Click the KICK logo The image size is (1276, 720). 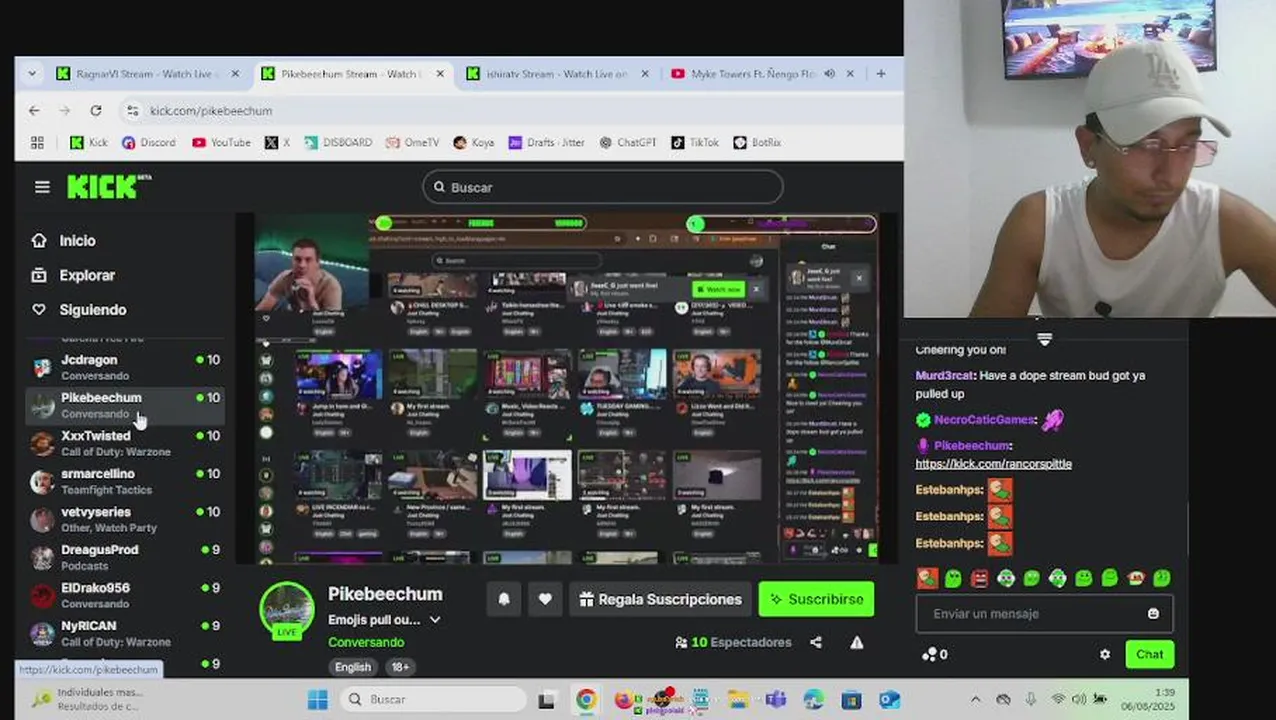108,186
